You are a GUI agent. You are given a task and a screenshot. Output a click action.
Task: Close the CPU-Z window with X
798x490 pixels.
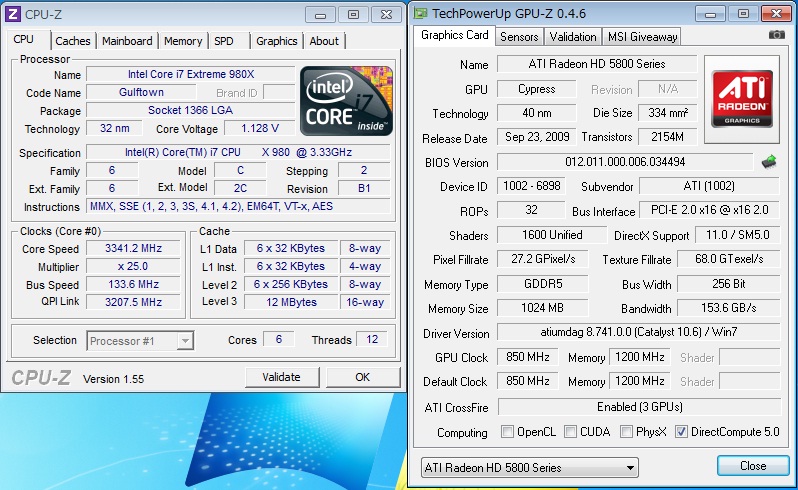tap(386, 15)
